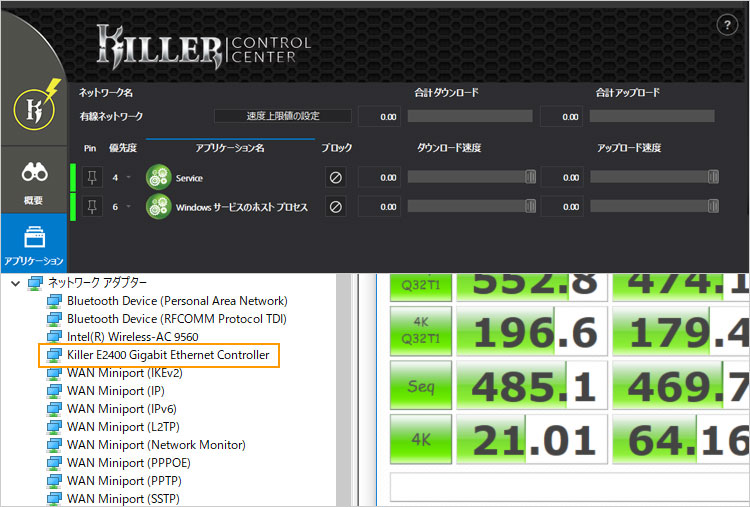Image resolution: width=750 pixels, height=507 pixels.
Task: Click the Service upload speed value field
Action: click(562, 178)
